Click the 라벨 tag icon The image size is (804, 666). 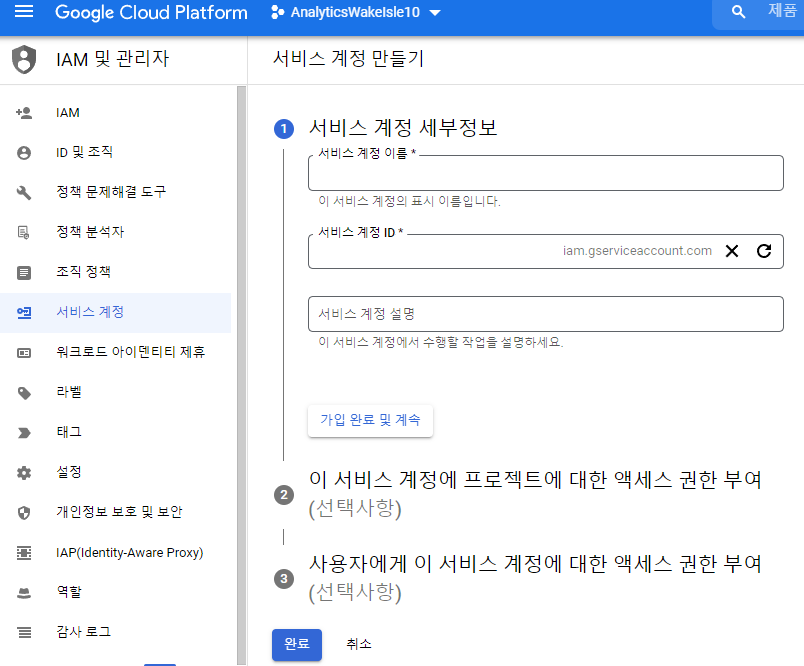(x=24, y=393)
